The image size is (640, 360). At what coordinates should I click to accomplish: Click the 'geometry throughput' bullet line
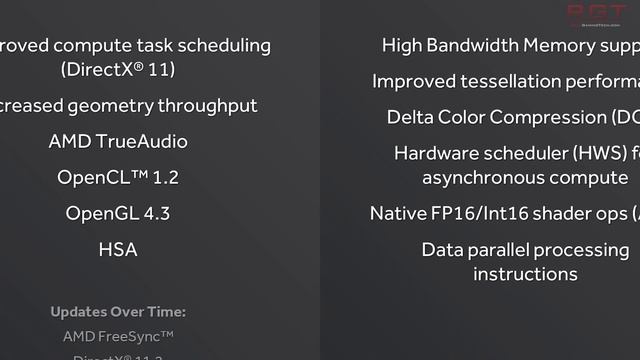(x=129, y=106)
